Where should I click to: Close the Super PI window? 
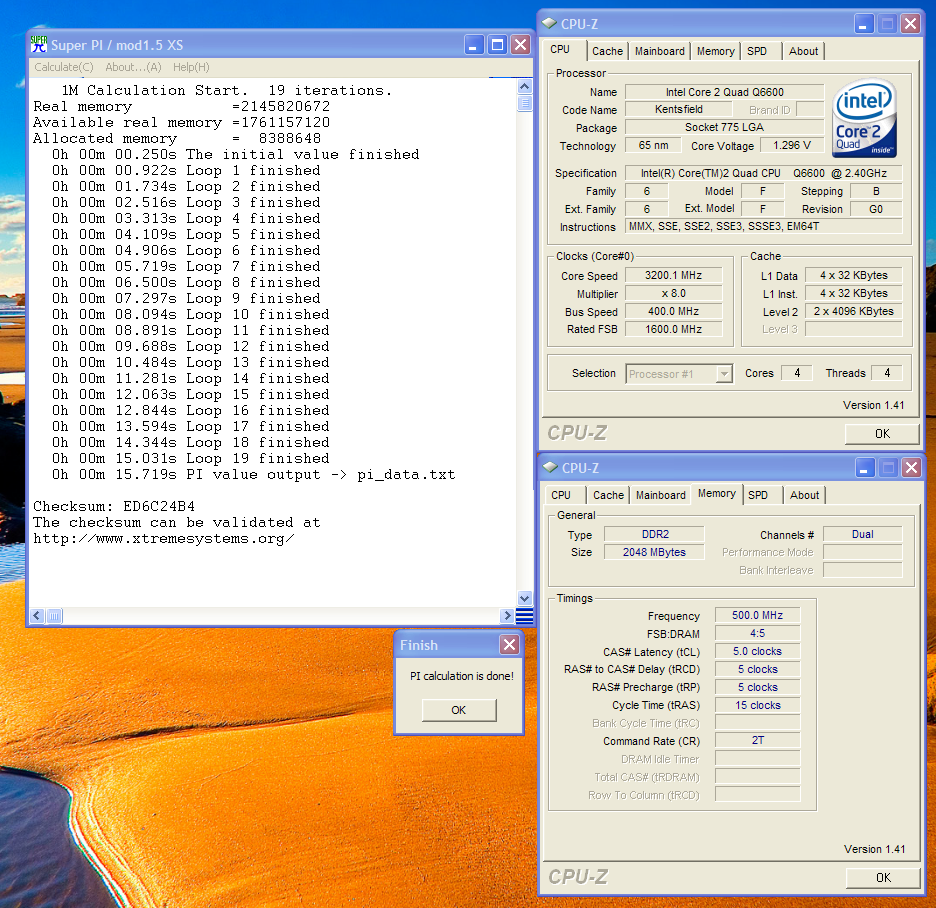point(521,45)
